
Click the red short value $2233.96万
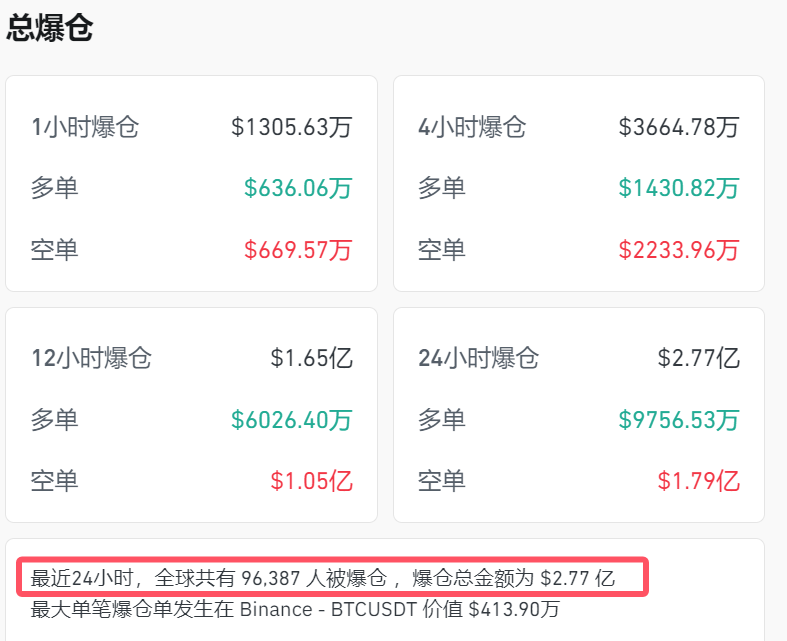pyautogui.click(x=679, y=249)
